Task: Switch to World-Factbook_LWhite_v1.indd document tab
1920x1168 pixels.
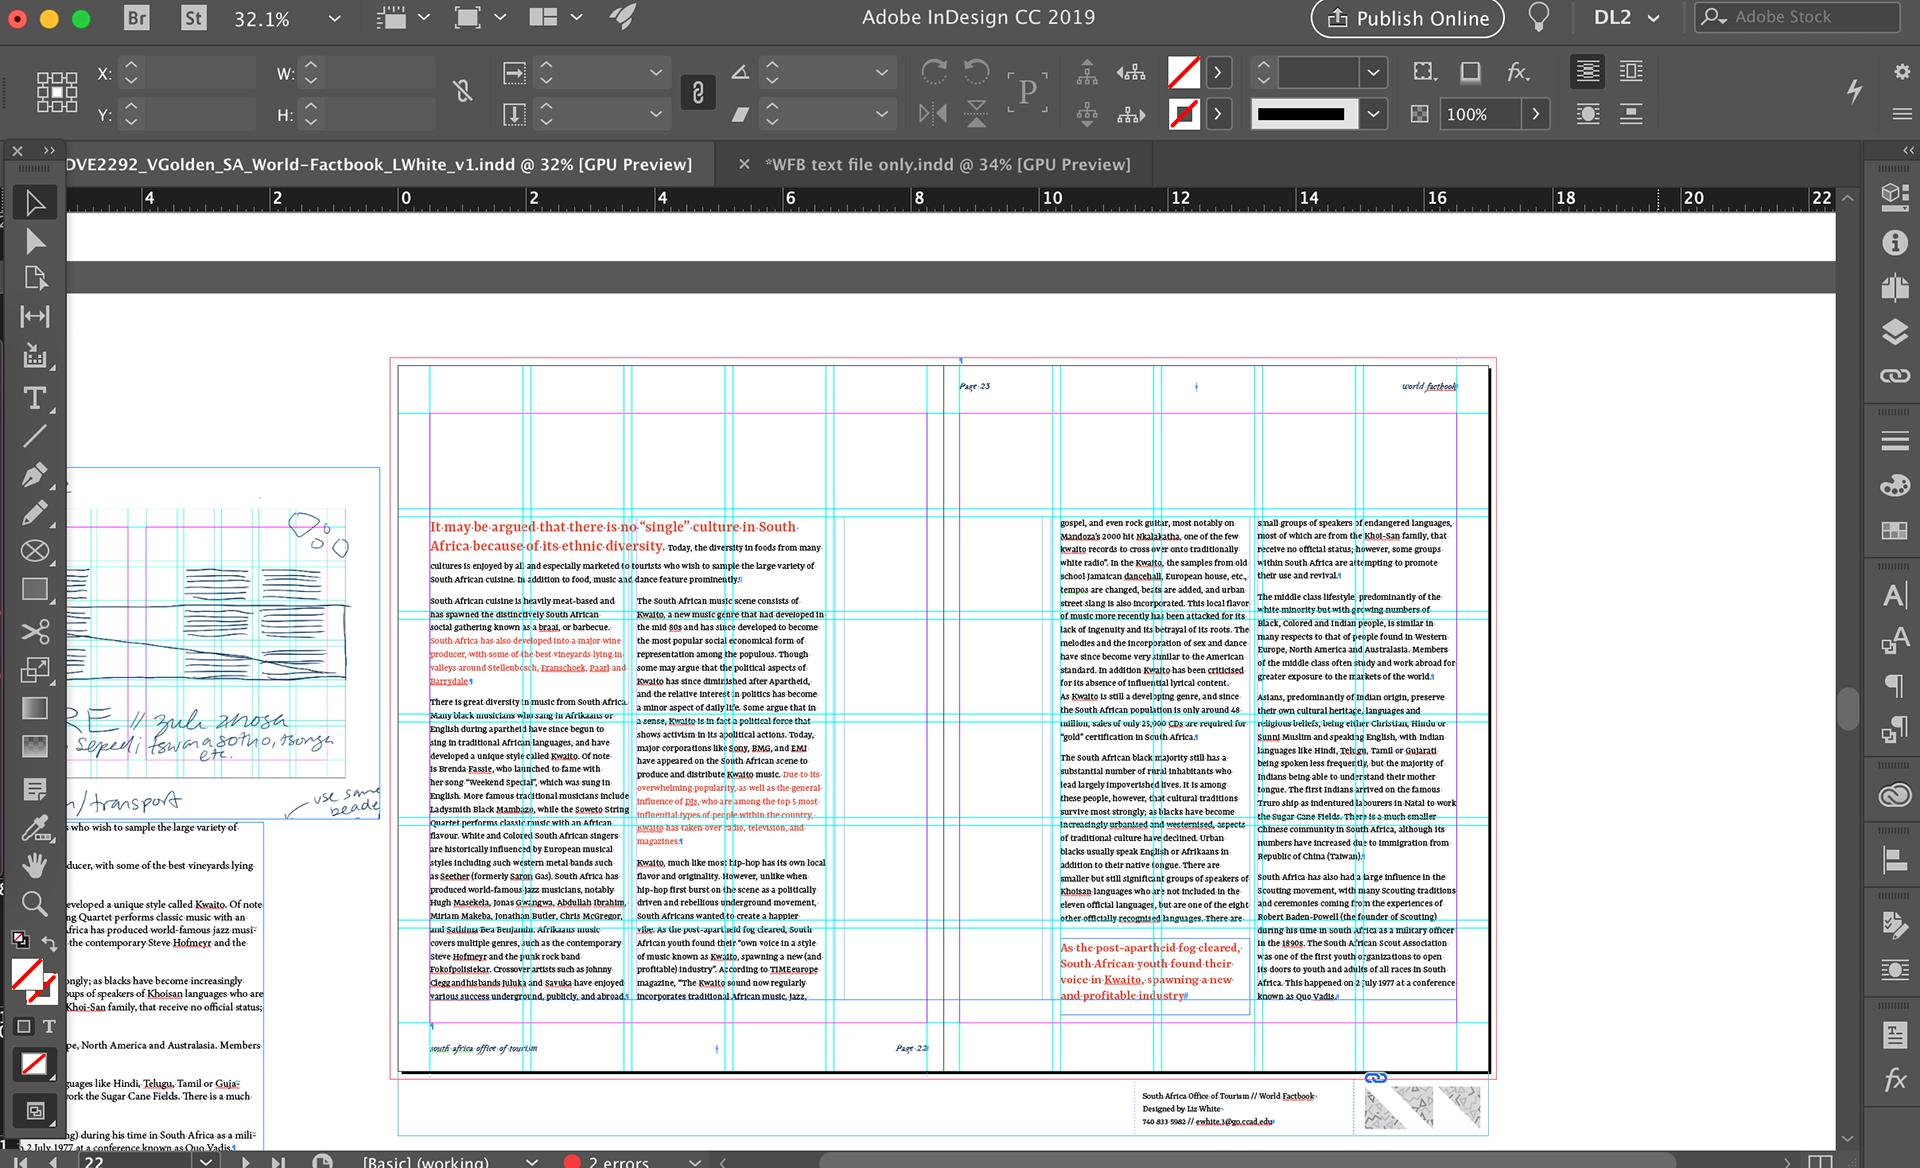Action: coord(379,164)
